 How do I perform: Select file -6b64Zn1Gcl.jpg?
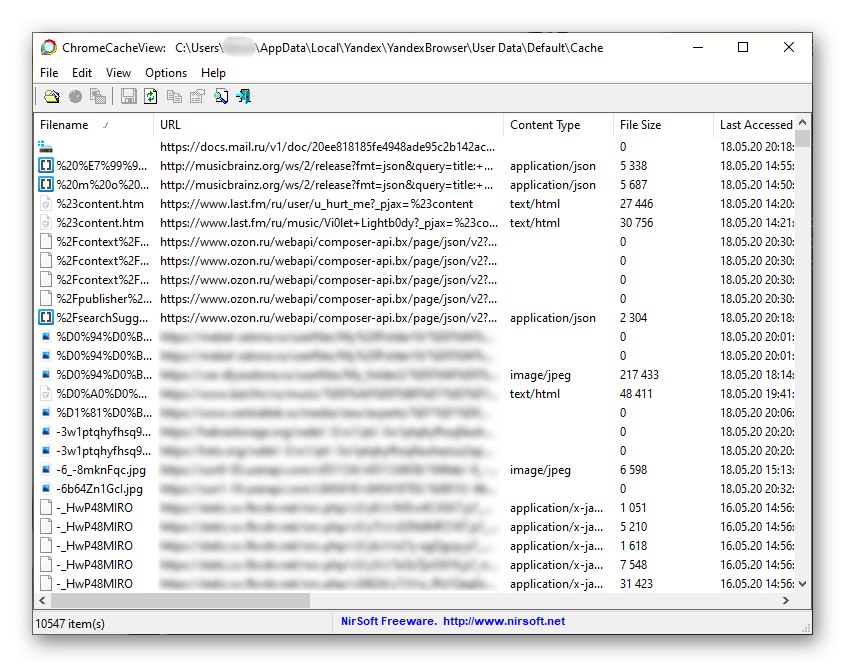[x=100, y=488]
